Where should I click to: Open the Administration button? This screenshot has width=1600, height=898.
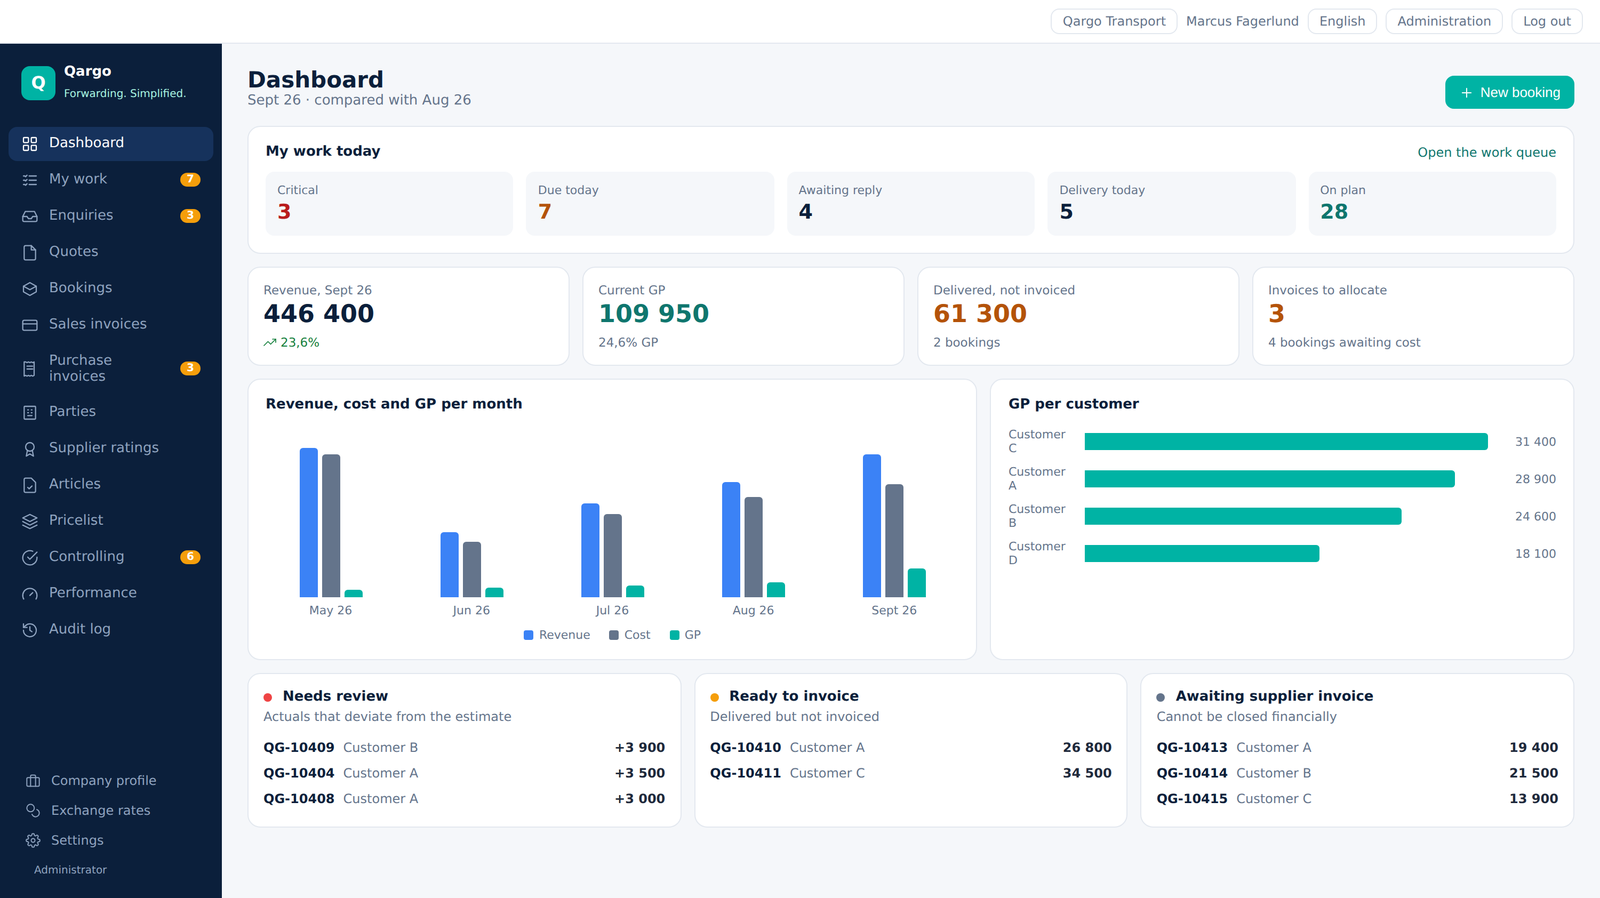point(1443,21)
